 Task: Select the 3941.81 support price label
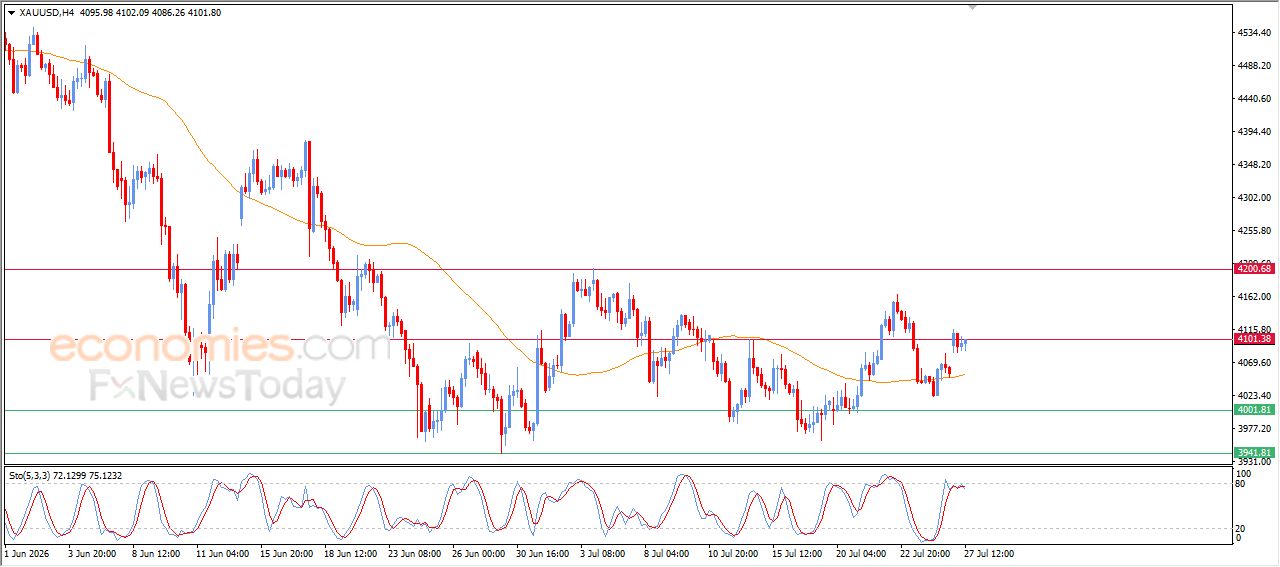click(1254, 453)
